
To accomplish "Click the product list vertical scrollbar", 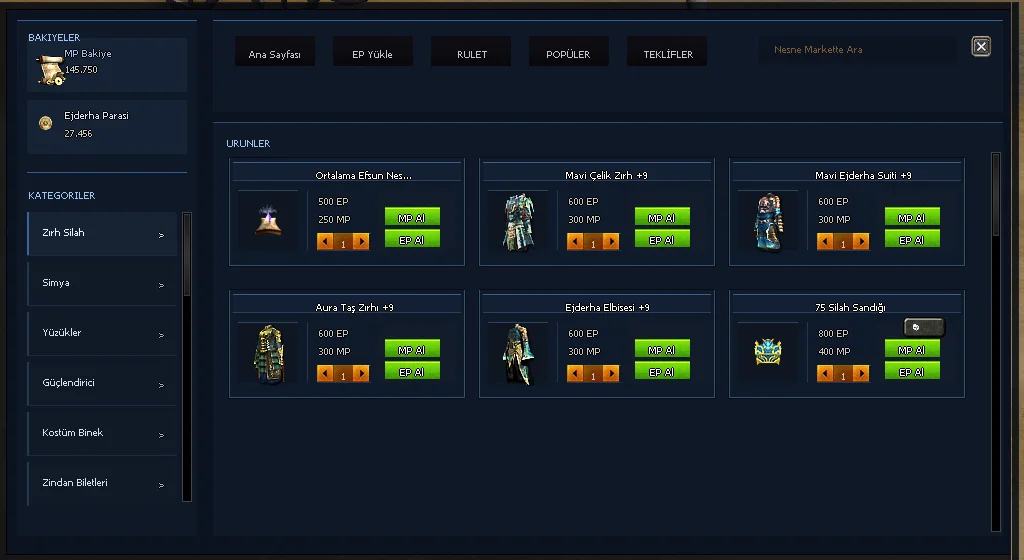I will [x=996, y=342].
